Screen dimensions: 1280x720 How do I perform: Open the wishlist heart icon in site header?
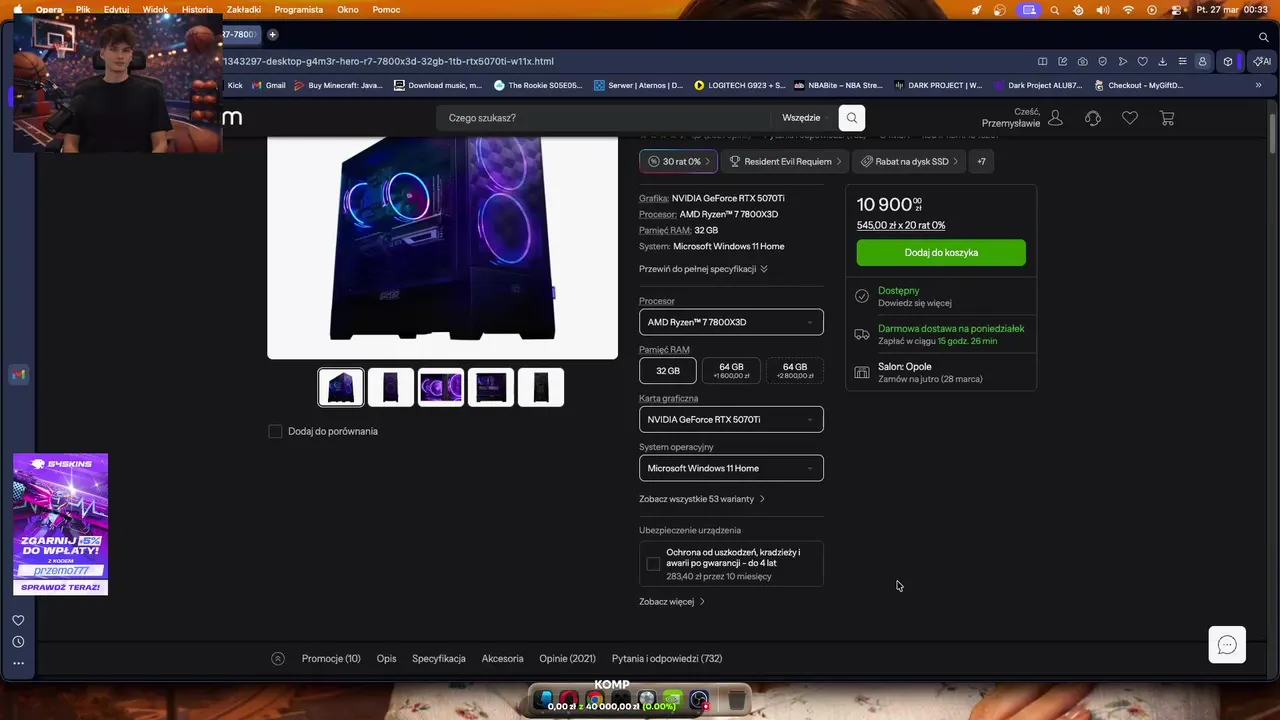(1130, 118)
